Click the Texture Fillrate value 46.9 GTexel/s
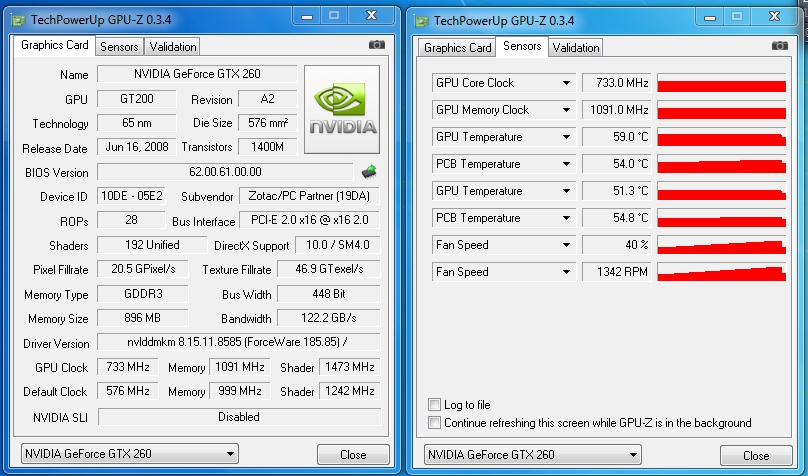Image resolution: width=808 pixels, height=476 pixels. pos(329,269)
